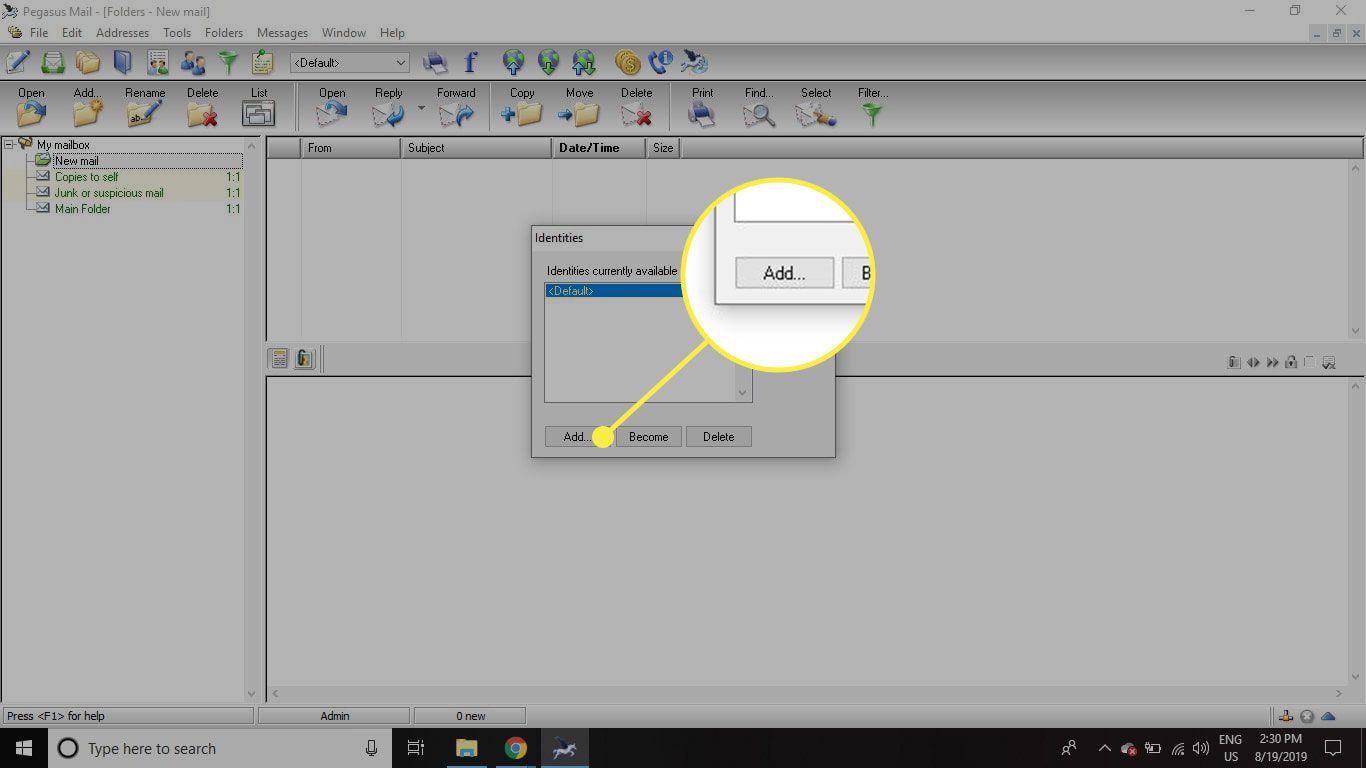This screenshot has width=1366, height=768.
Task: Click the folder Delete button with red X
Action: coord(202,106)
